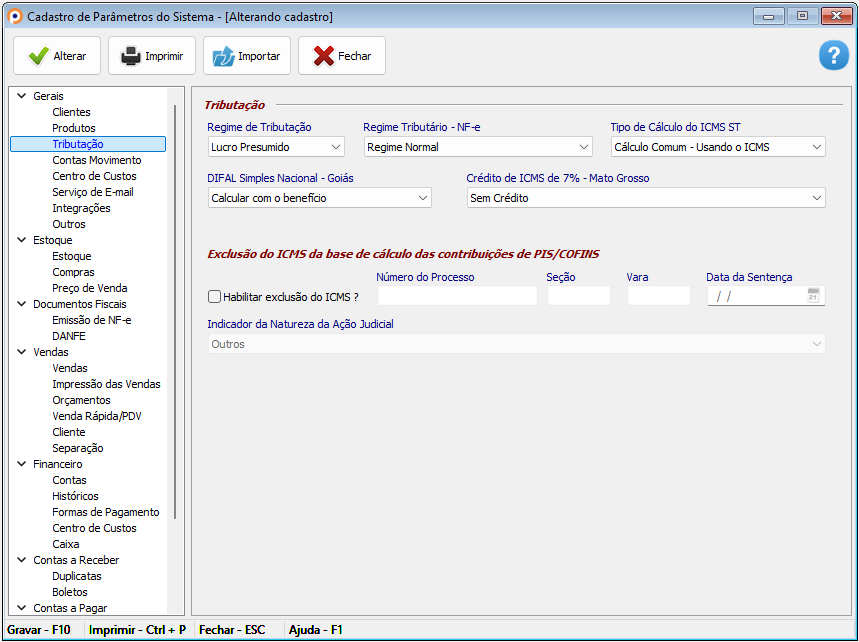Click the application icon in title bar
The height and width of the screenshot is (642, 859).
coord(14,17)
